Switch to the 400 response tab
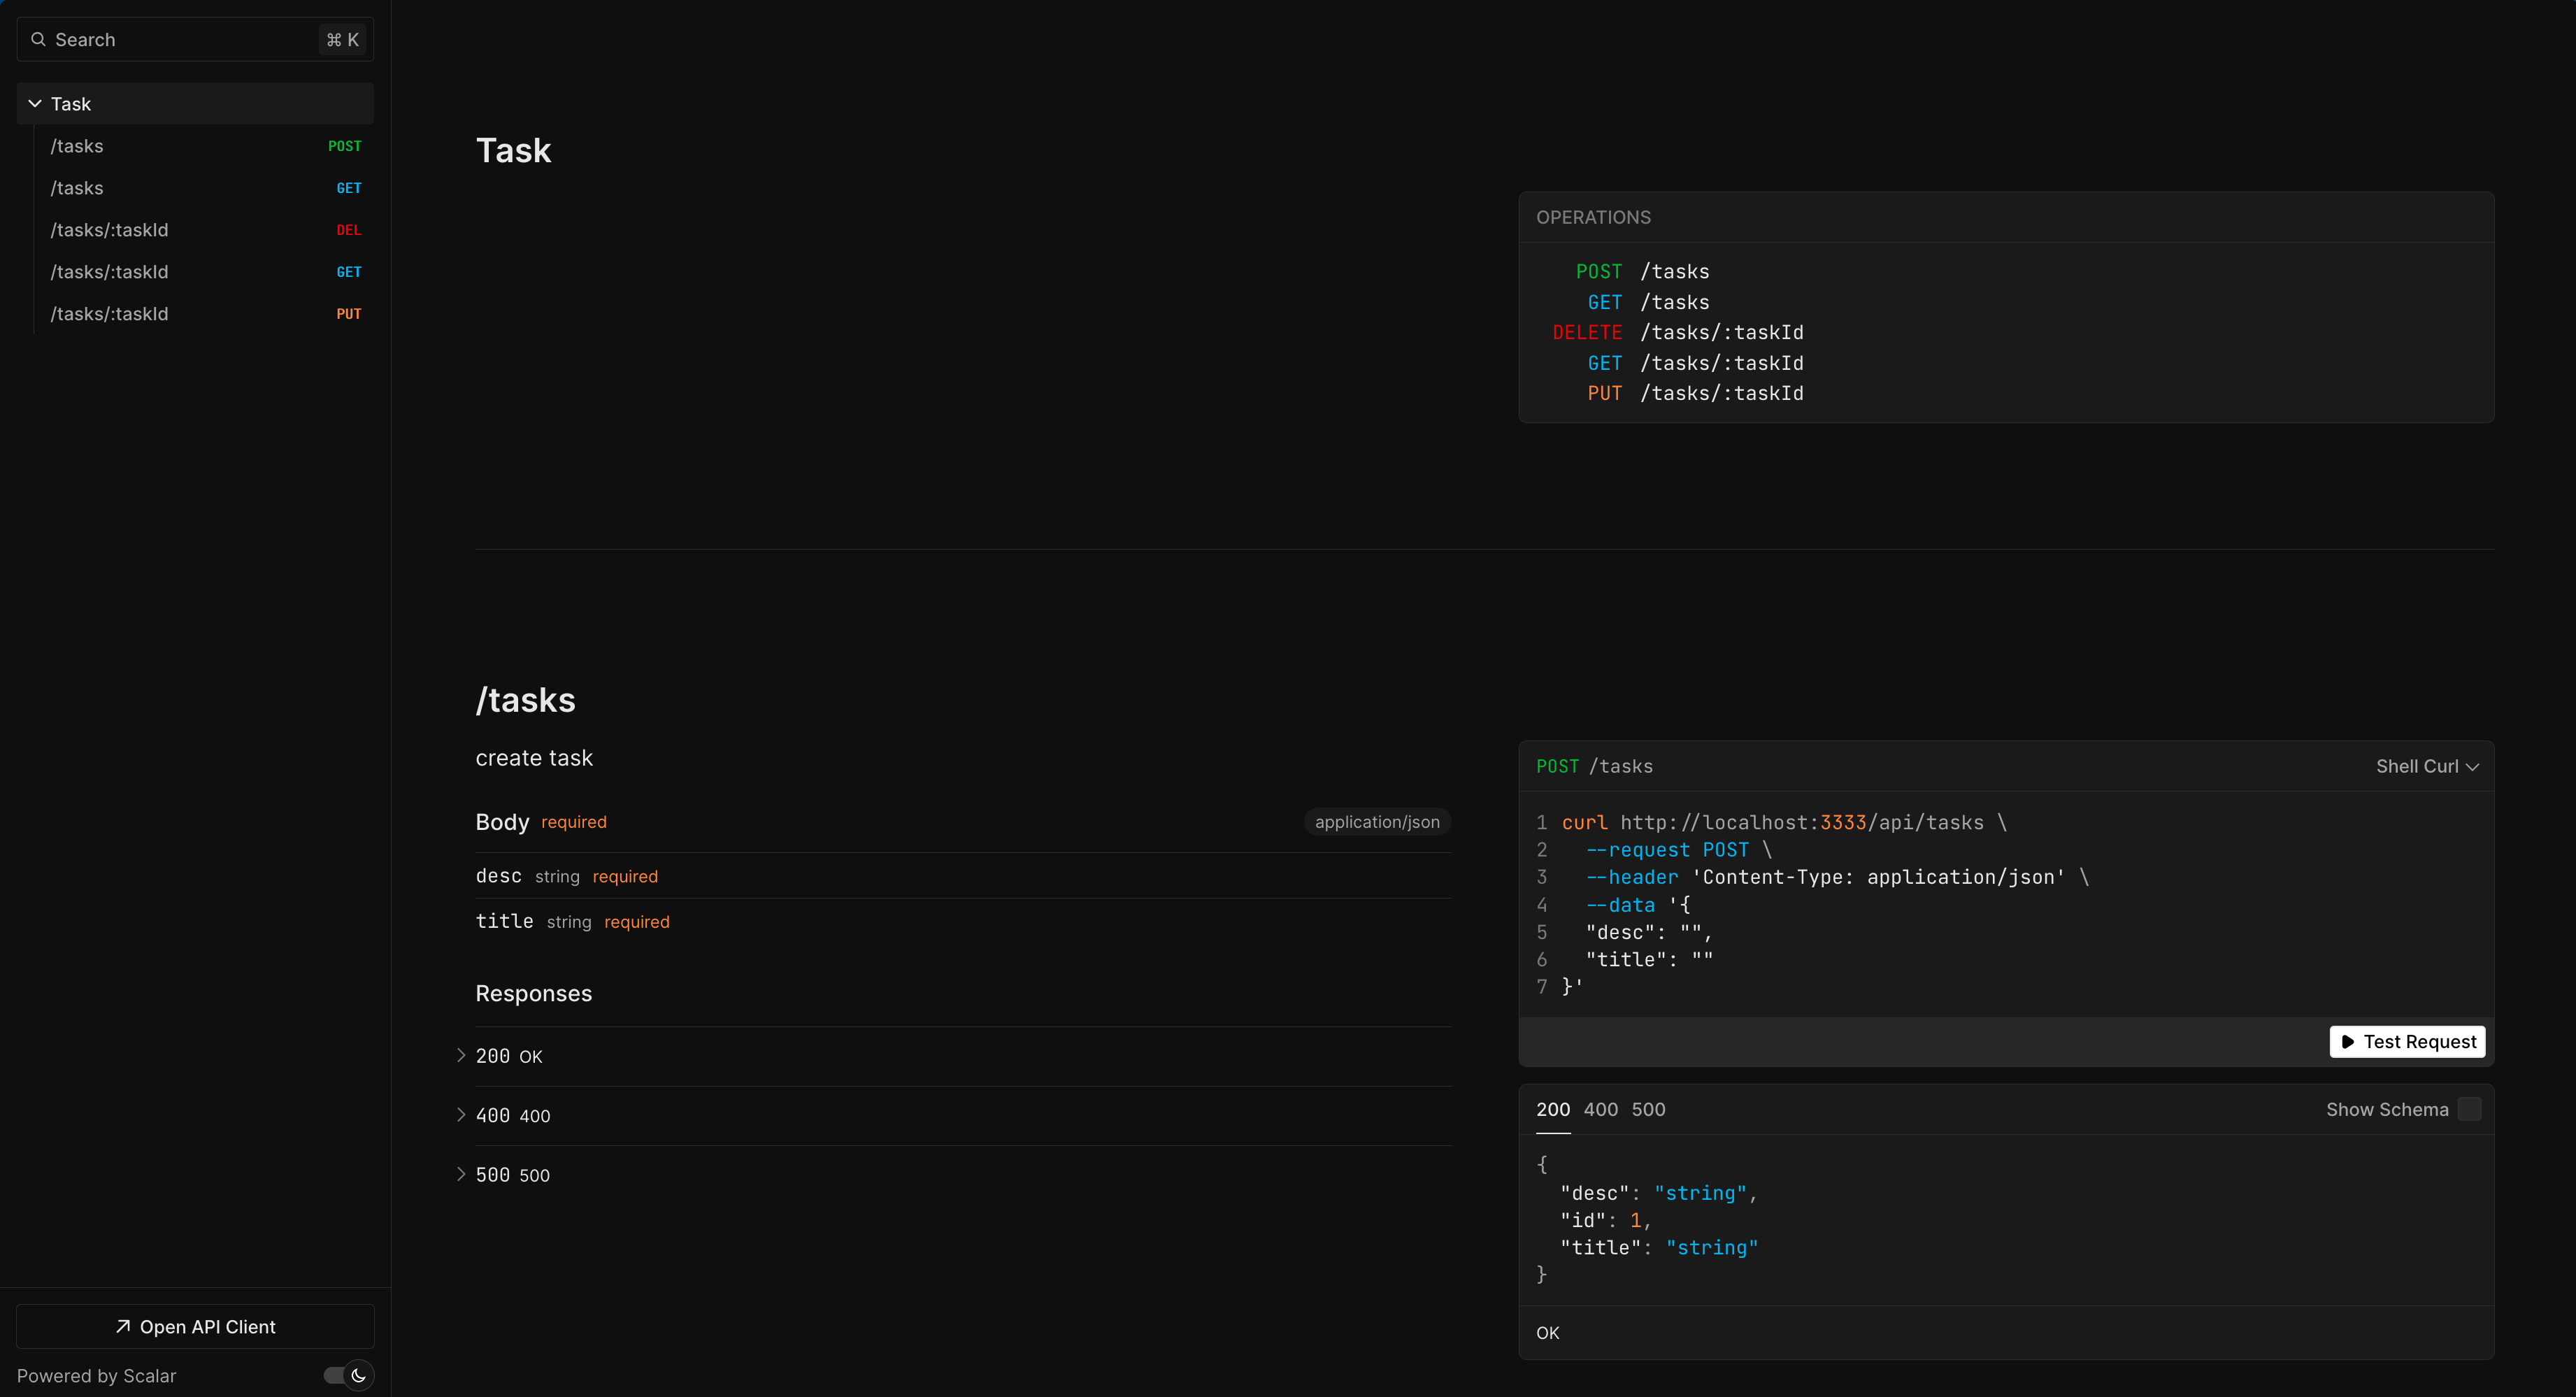Viewport: 2576px width, 1397px height. click(1601, 1109)
